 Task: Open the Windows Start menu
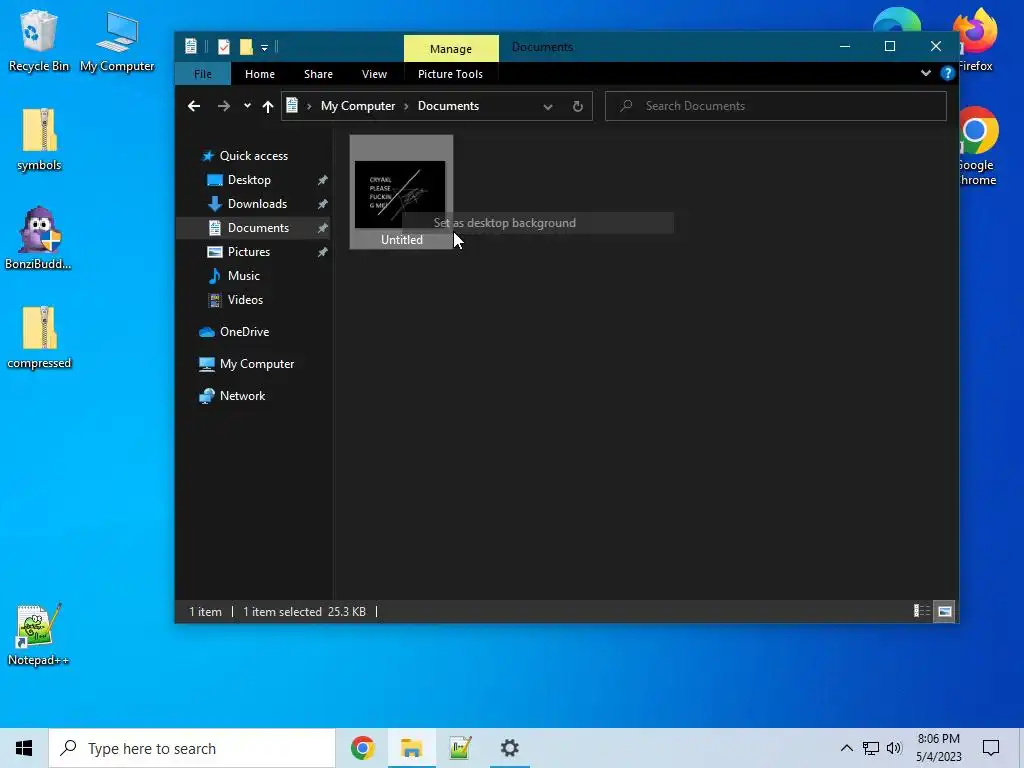pos(24,748)
